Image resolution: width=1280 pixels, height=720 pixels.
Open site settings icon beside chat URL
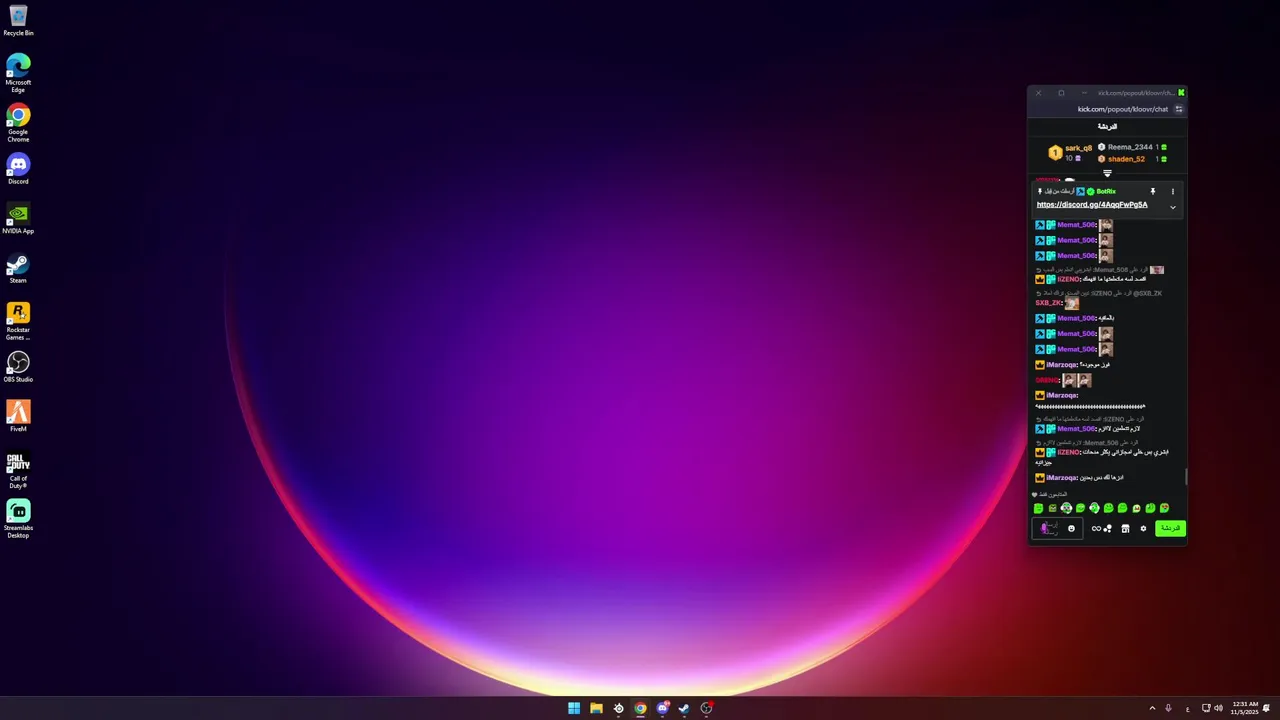[x=1179, y=109]
